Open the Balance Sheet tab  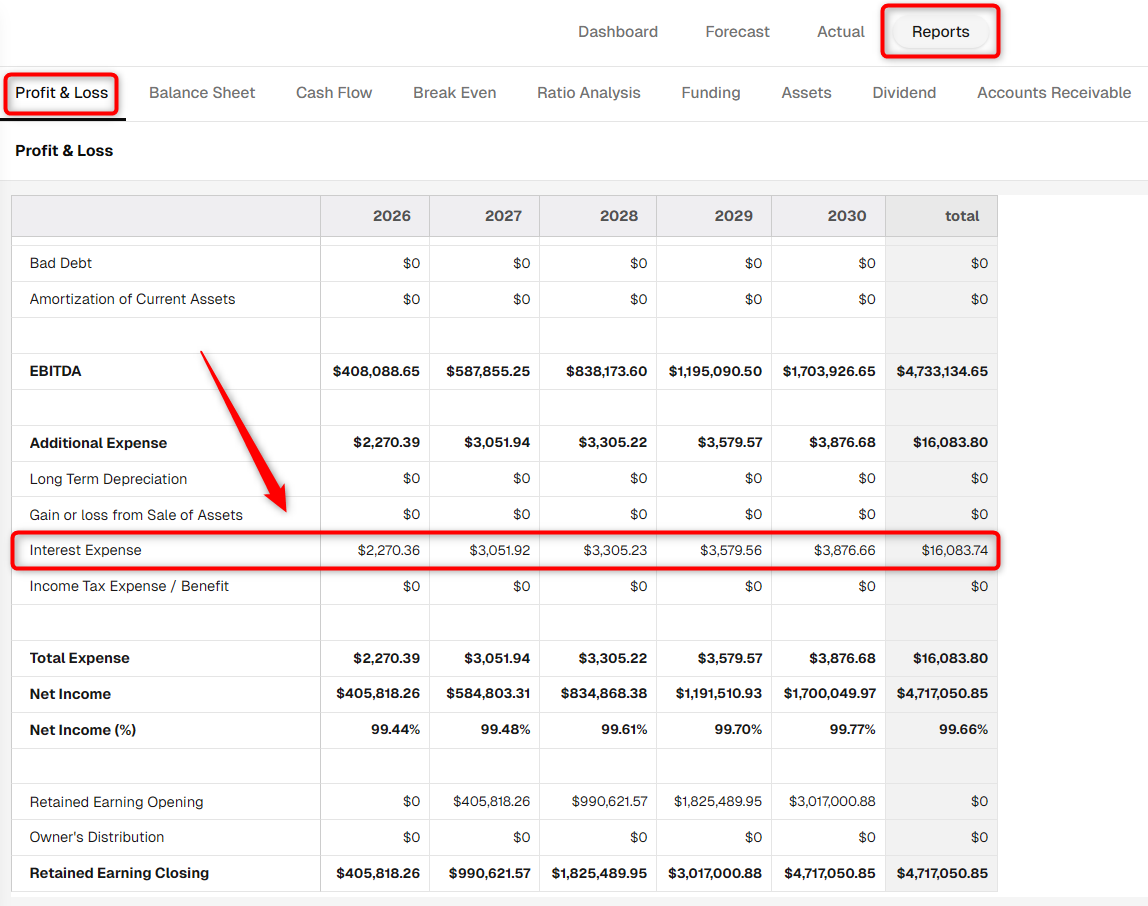point(202,93)
